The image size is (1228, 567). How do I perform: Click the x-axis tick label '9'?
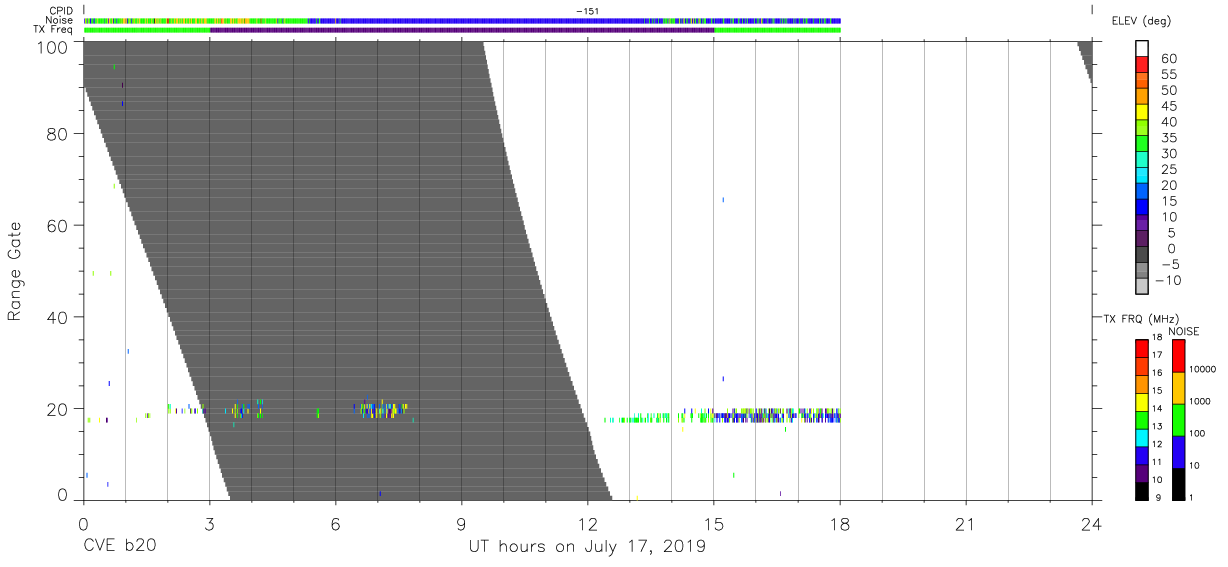461,524
